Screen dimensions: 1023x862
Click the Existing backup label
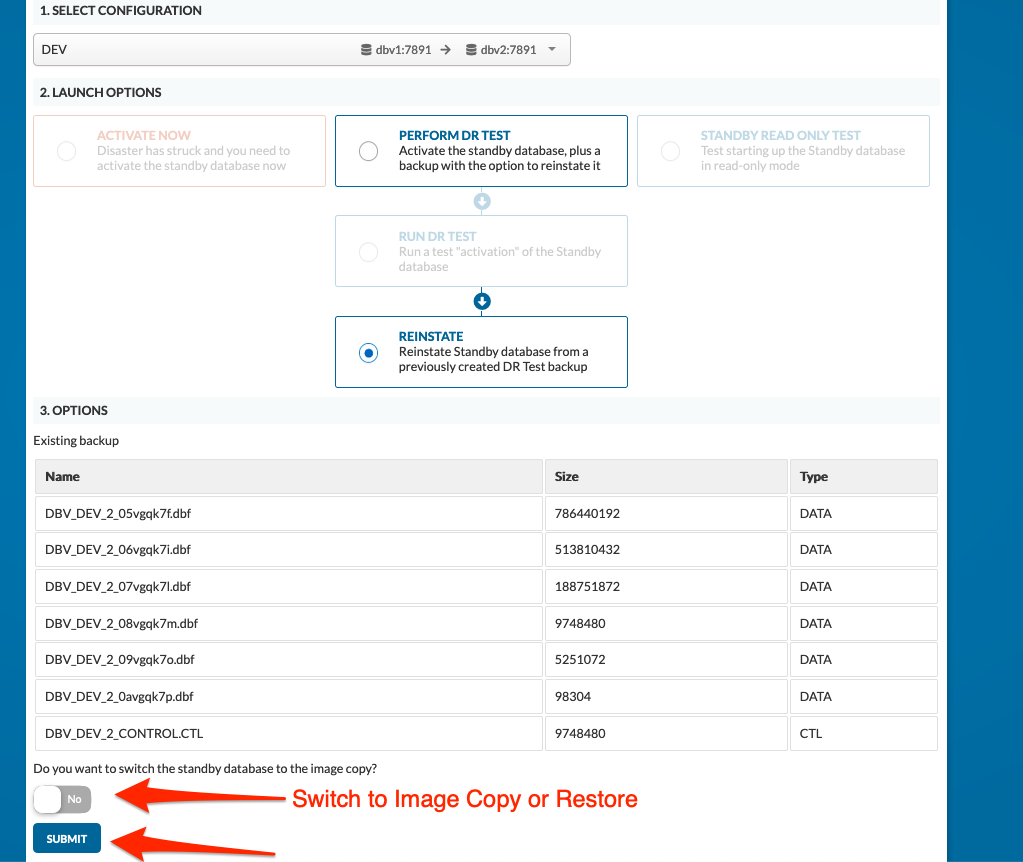76,440
